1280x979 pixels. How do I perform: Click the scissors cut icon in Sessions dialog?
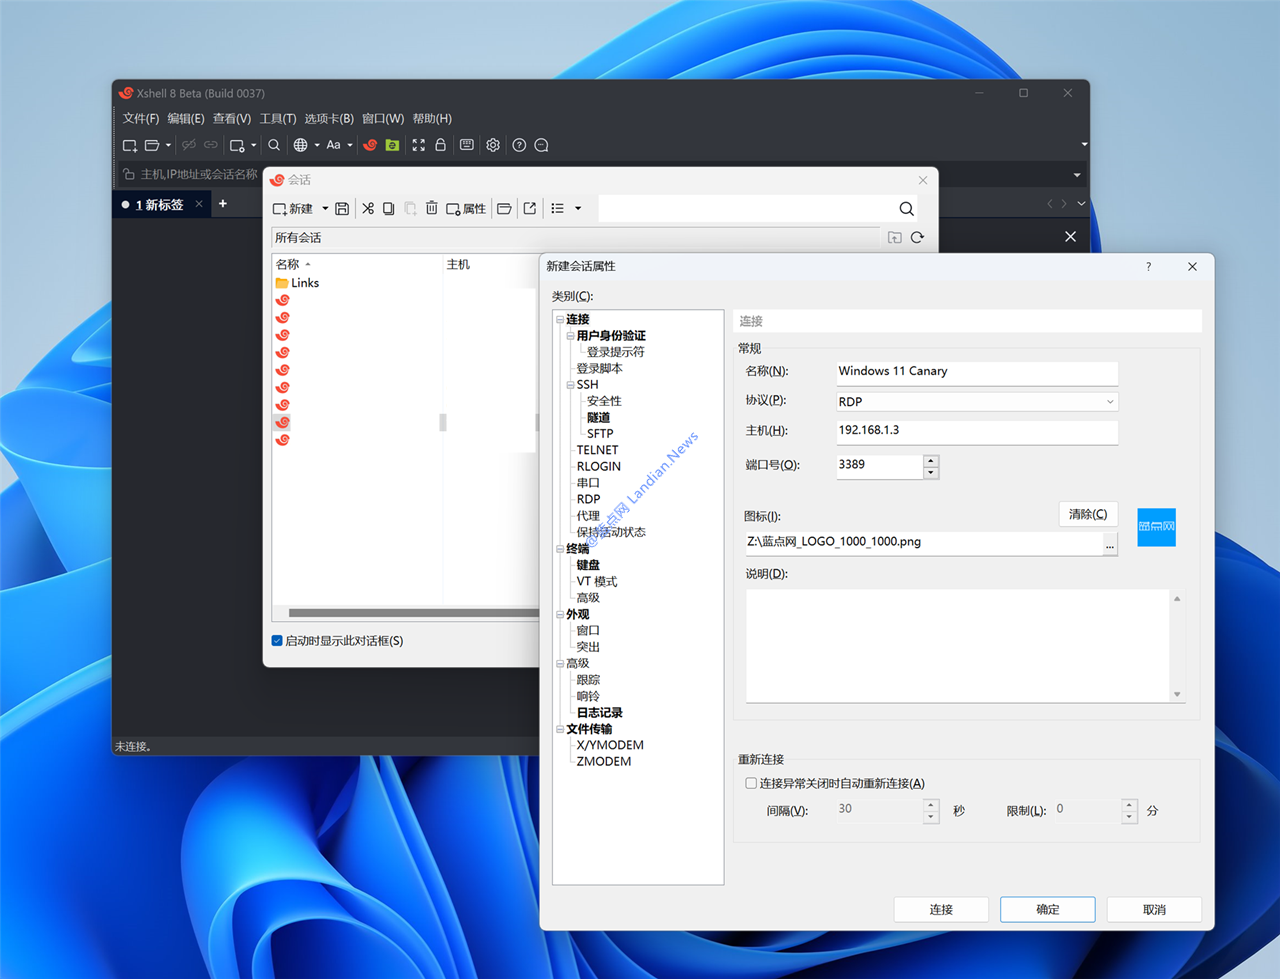(x=368, y=208)
